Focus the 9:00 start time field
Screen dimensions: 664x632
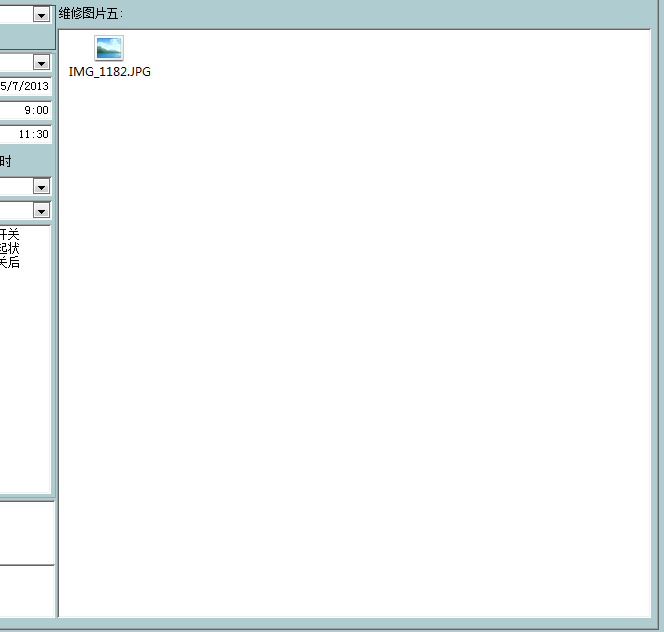tap(26, 110)
